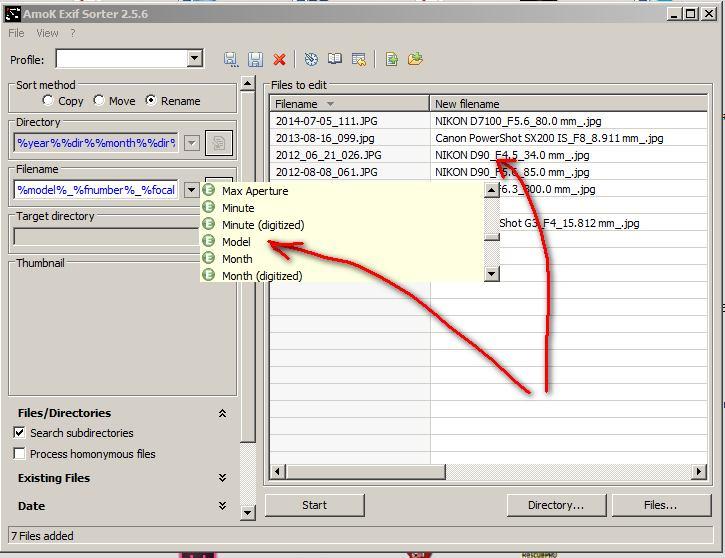Open the Profile combo box dropdown
This screenshot has width=725, height=558.
tap(195, 58)
